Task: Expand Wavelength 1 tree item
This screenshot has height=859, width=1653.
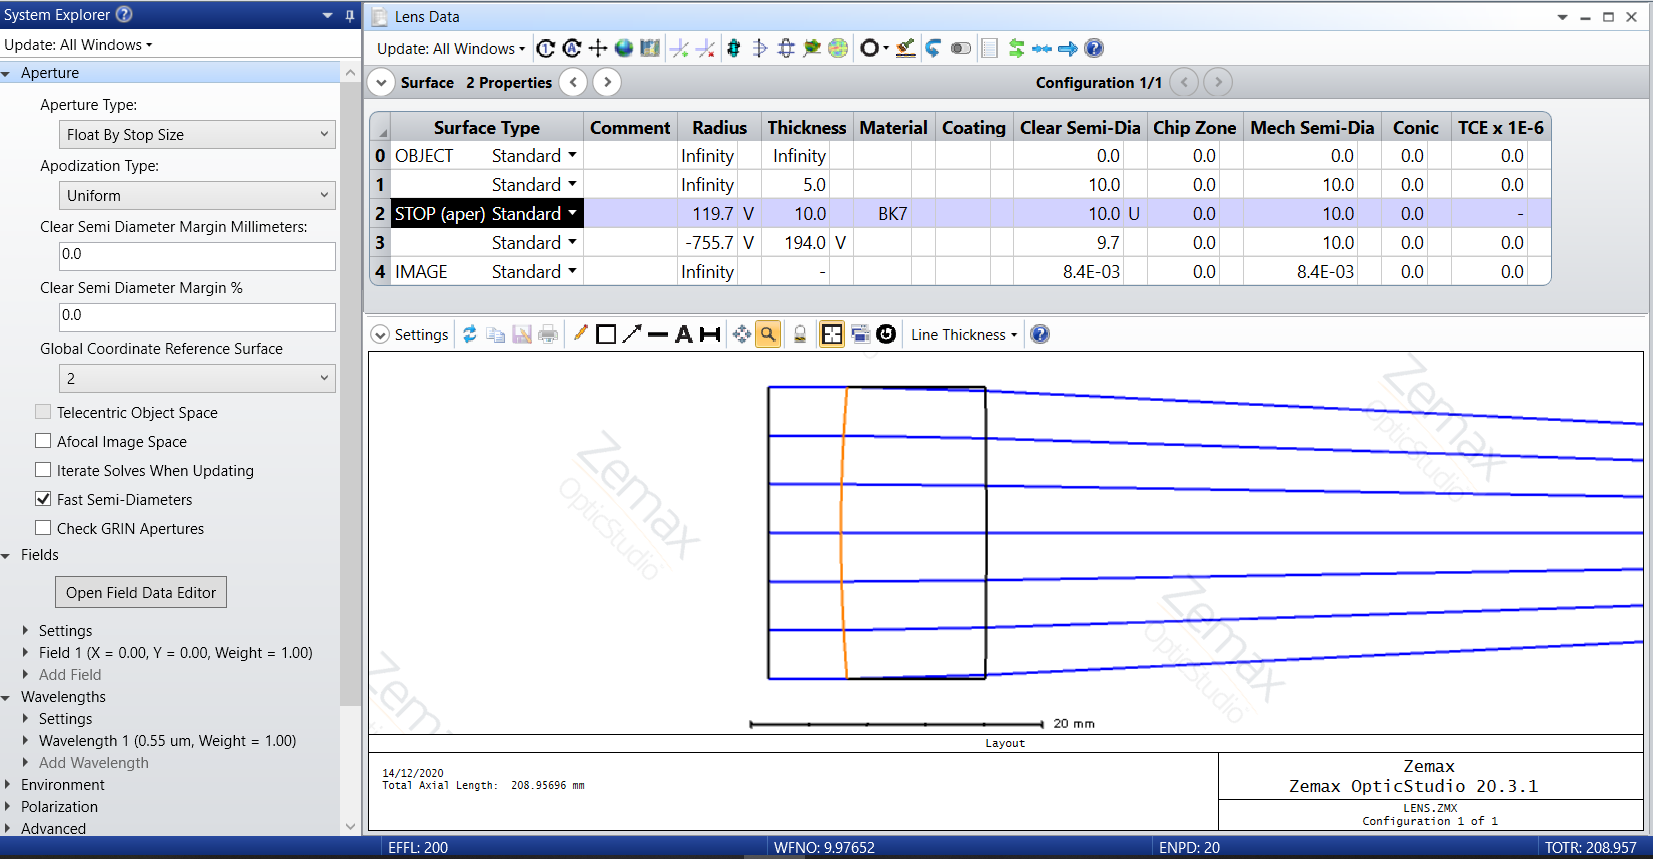Action: pos(26,741)
